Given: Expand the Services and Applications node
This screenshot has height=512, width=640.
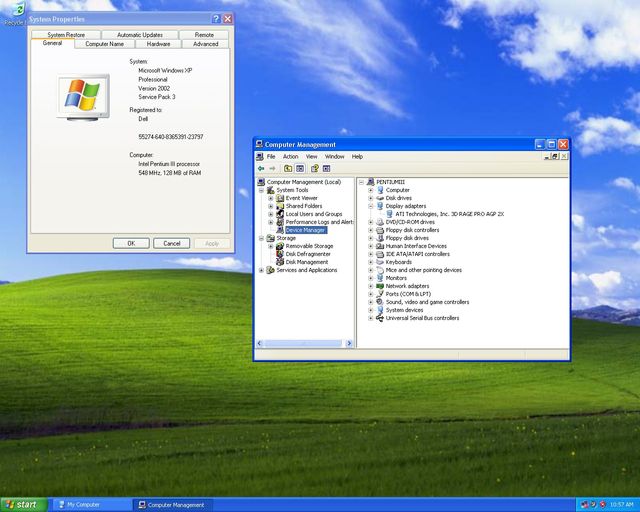Looking at the screenshot, I should 261,270.
